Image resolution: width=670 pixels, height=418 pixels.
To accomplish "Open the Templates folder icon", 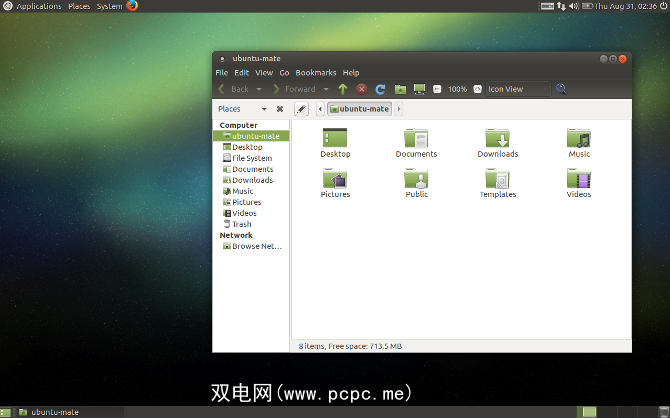I will pos(498,183).
